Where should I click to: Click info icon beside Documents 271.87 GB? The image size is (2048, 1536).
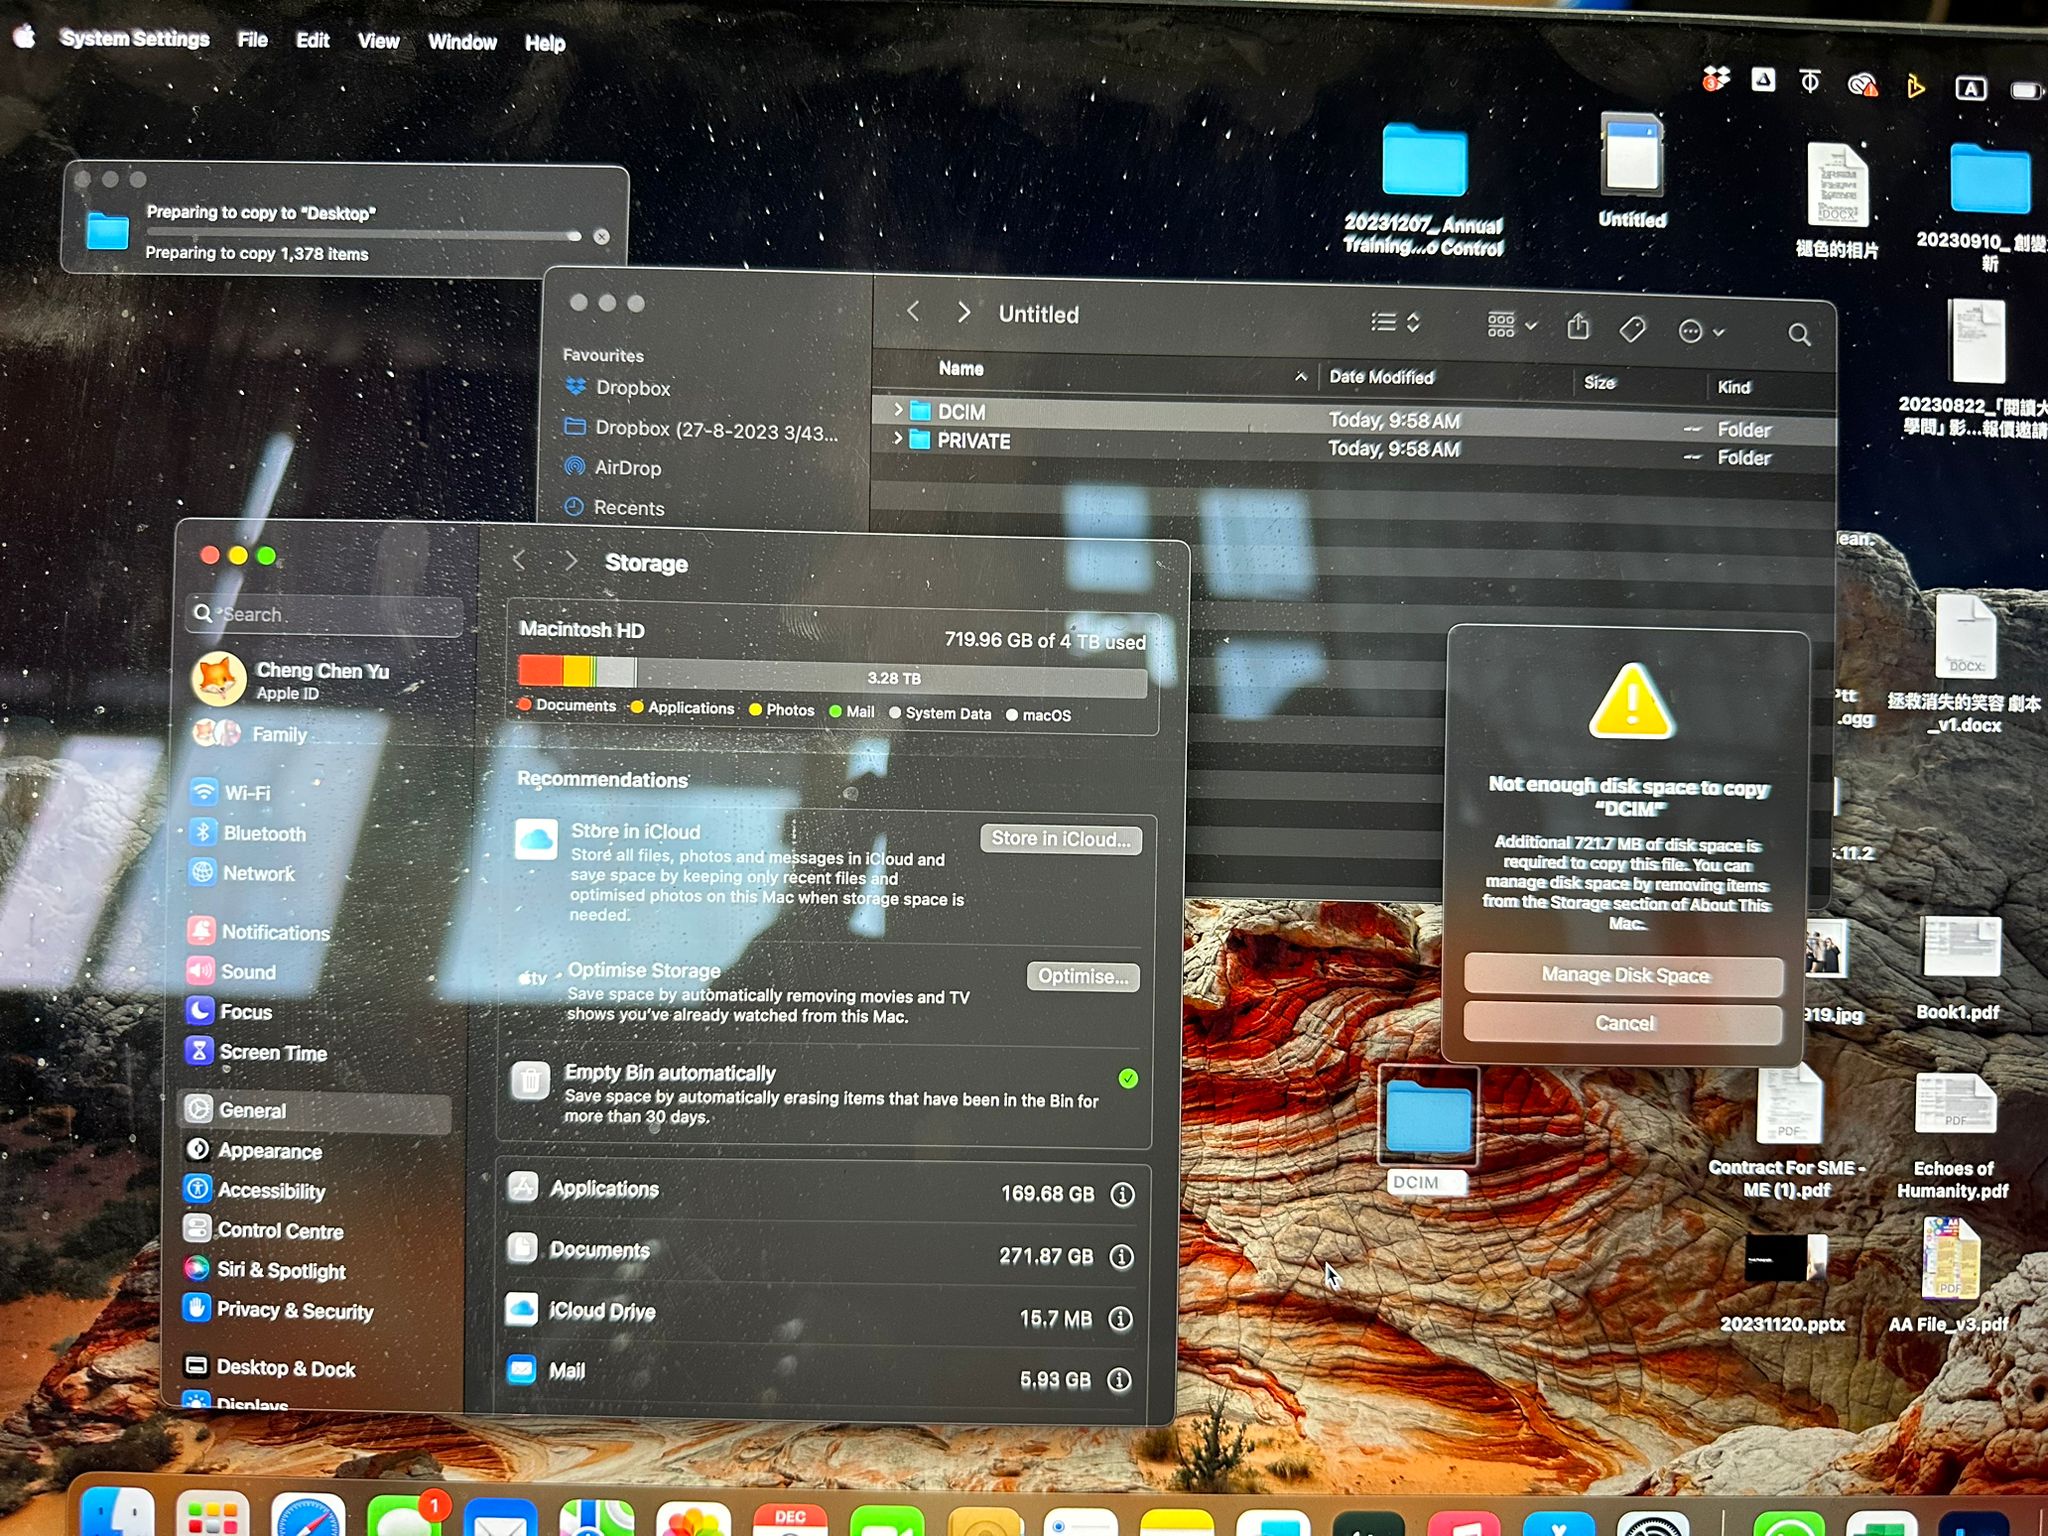pyautogui.click(x=1122, y=1256)
